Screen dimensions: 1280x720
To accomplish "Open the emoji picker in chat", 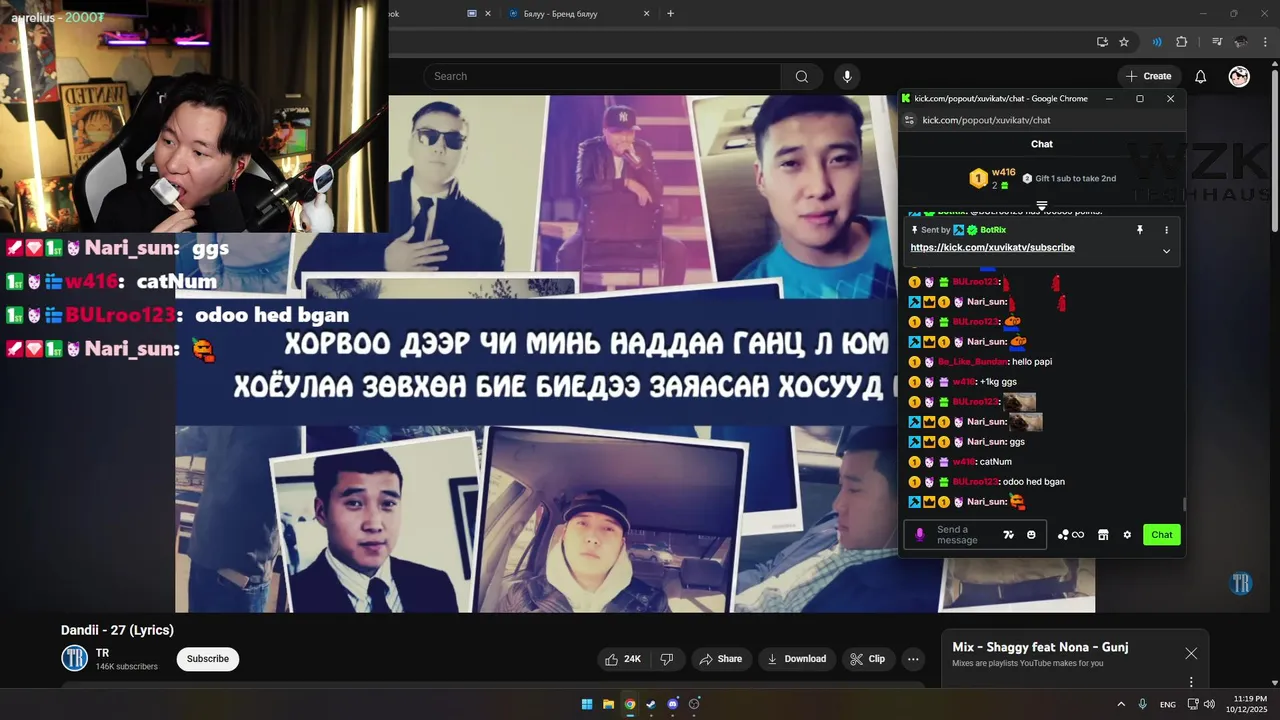I will coord(1031,535).
